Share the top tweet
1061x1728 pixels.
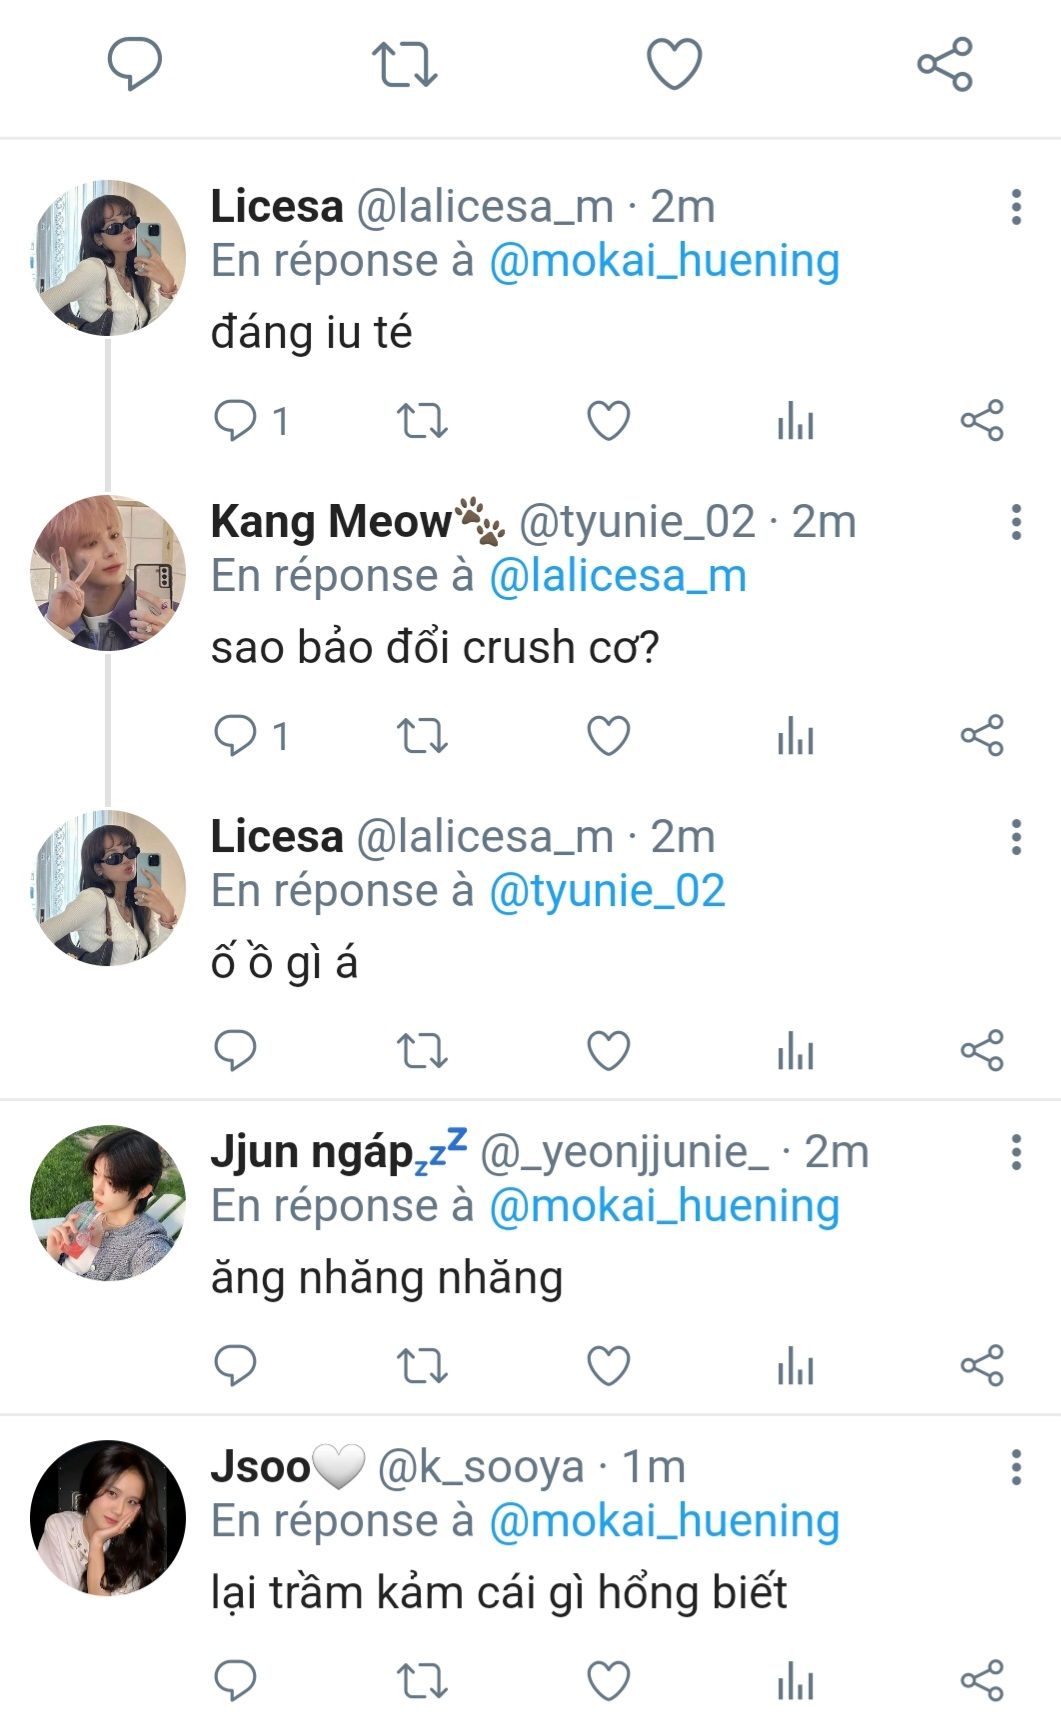click(944, 65)
